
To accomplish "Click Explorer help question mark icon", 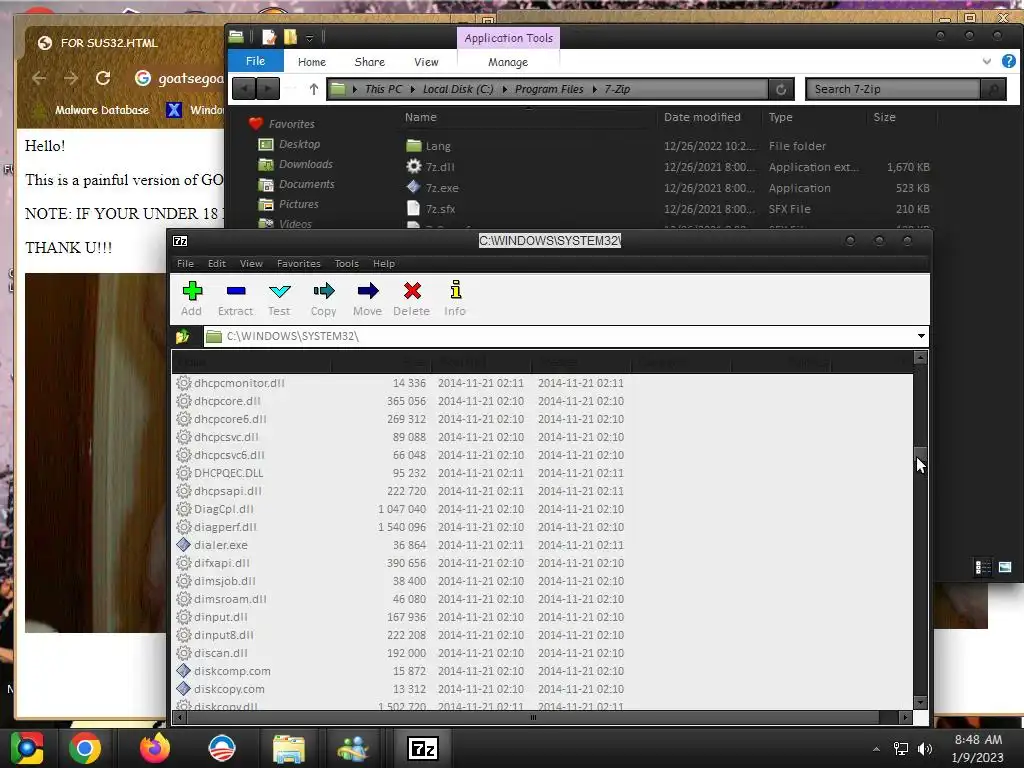I will [x=1009, y=61].
